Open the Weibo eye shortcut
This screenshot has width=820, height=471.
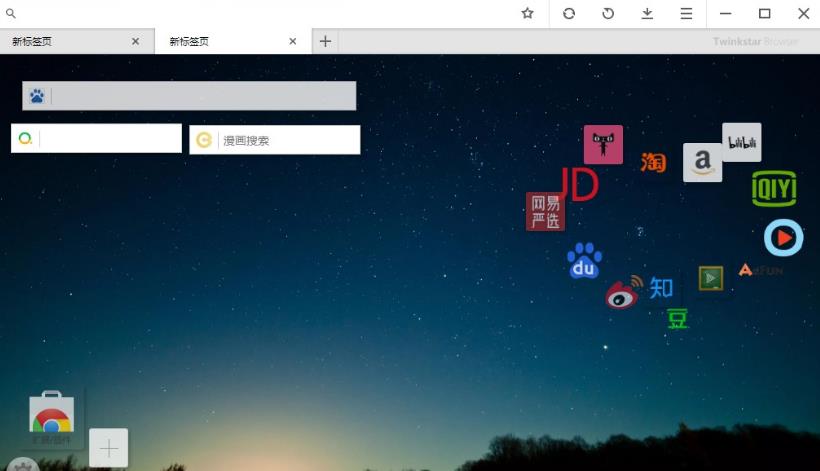(x=623, y=292)
